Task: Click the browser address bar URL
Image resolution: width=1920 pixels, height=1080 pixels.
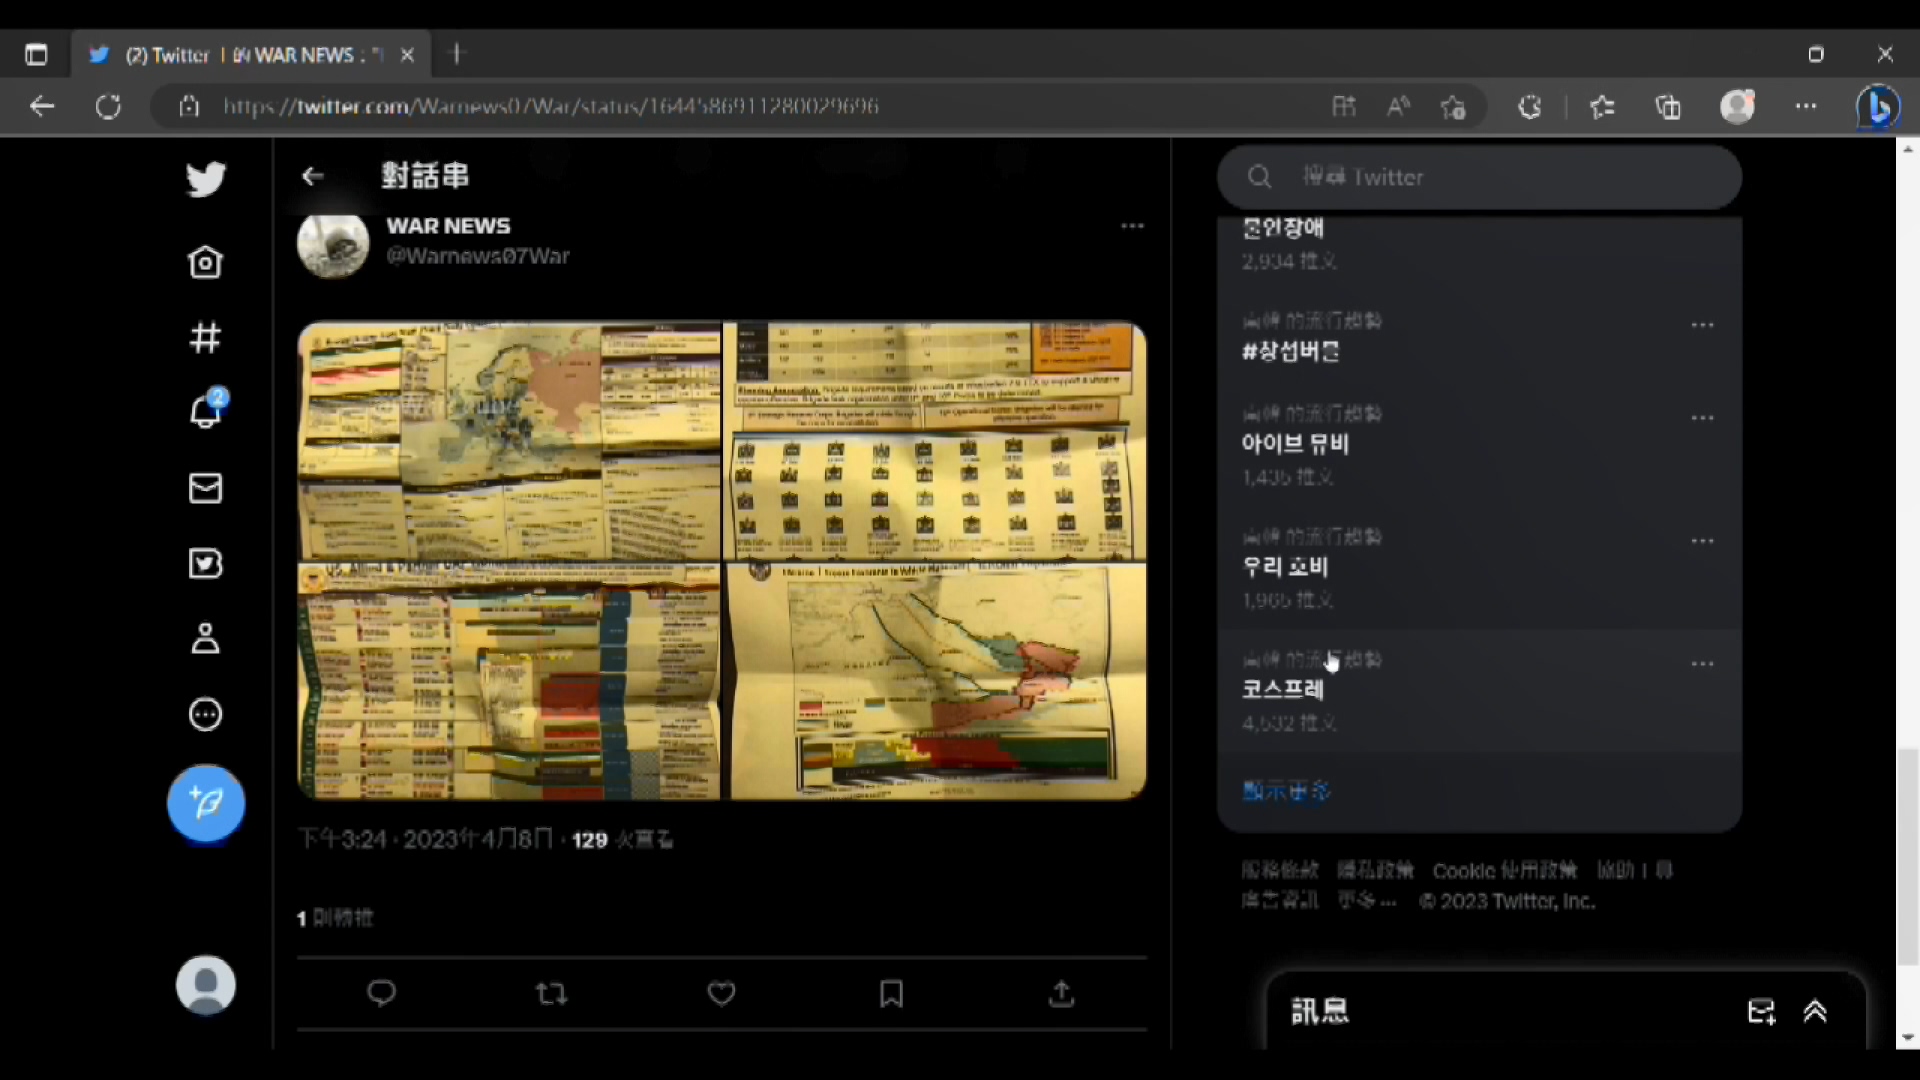Action: tap(551, 106)
